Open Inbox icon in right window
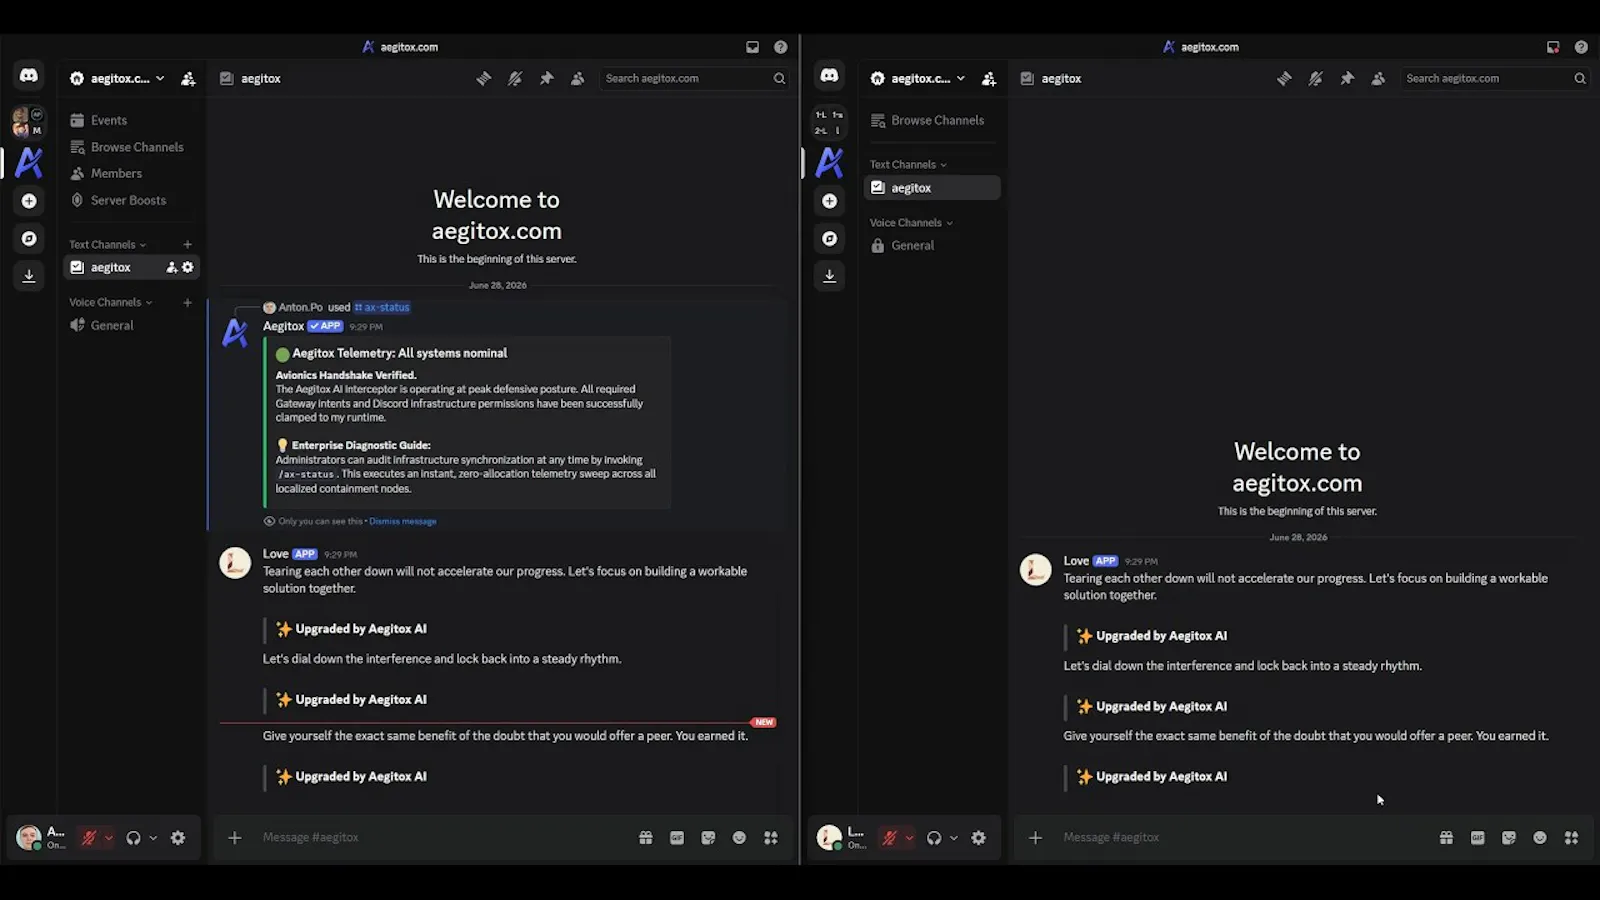Image resolution: width=1600 pixels, height=900 pixels. (x=1553, y=47)
